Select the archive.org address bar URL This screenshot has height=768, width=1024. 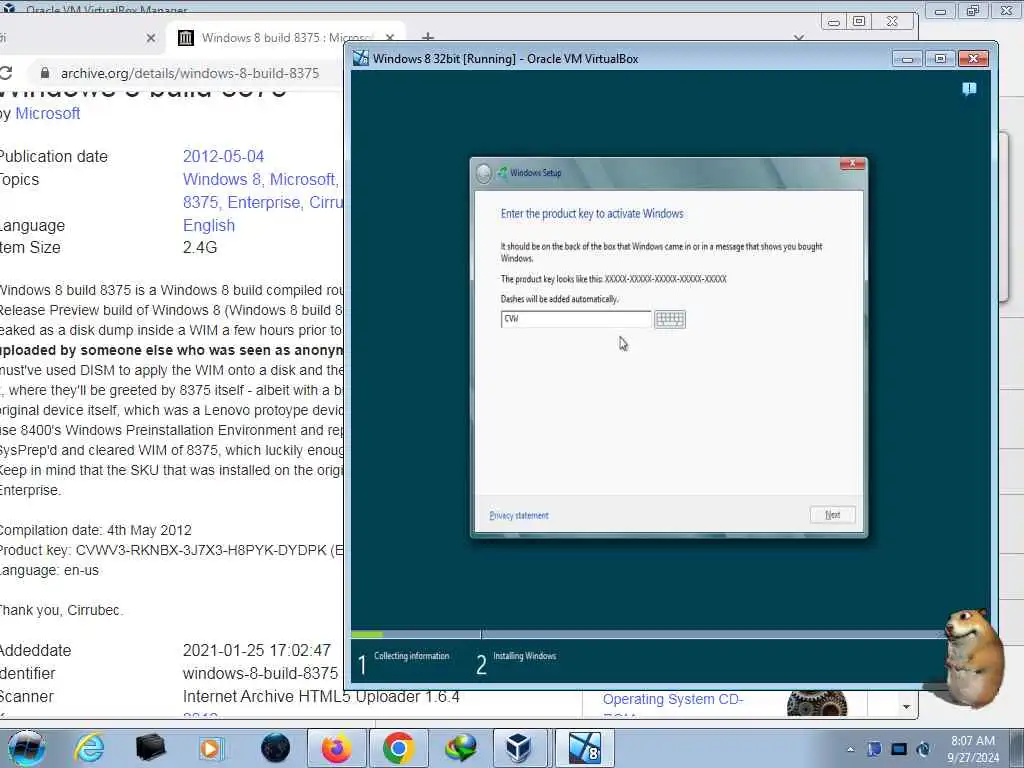pos(190,73)
